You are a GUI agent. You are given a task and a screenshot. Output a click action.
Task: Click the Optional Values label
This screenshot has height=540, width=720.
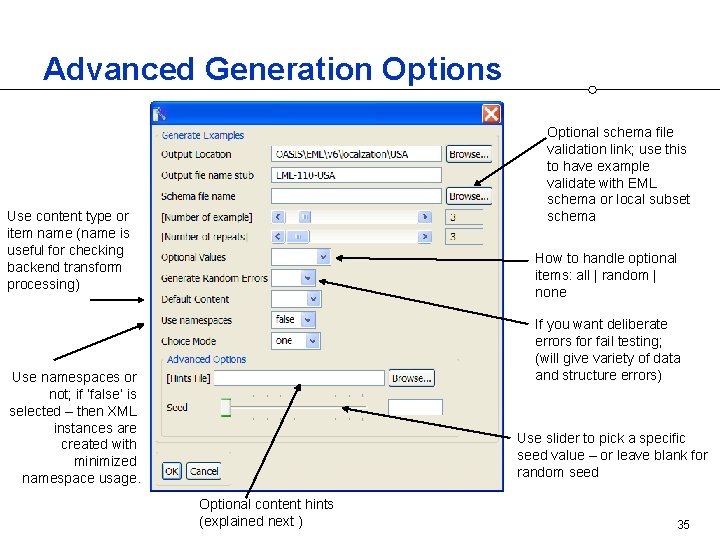(x=193, y=257)
